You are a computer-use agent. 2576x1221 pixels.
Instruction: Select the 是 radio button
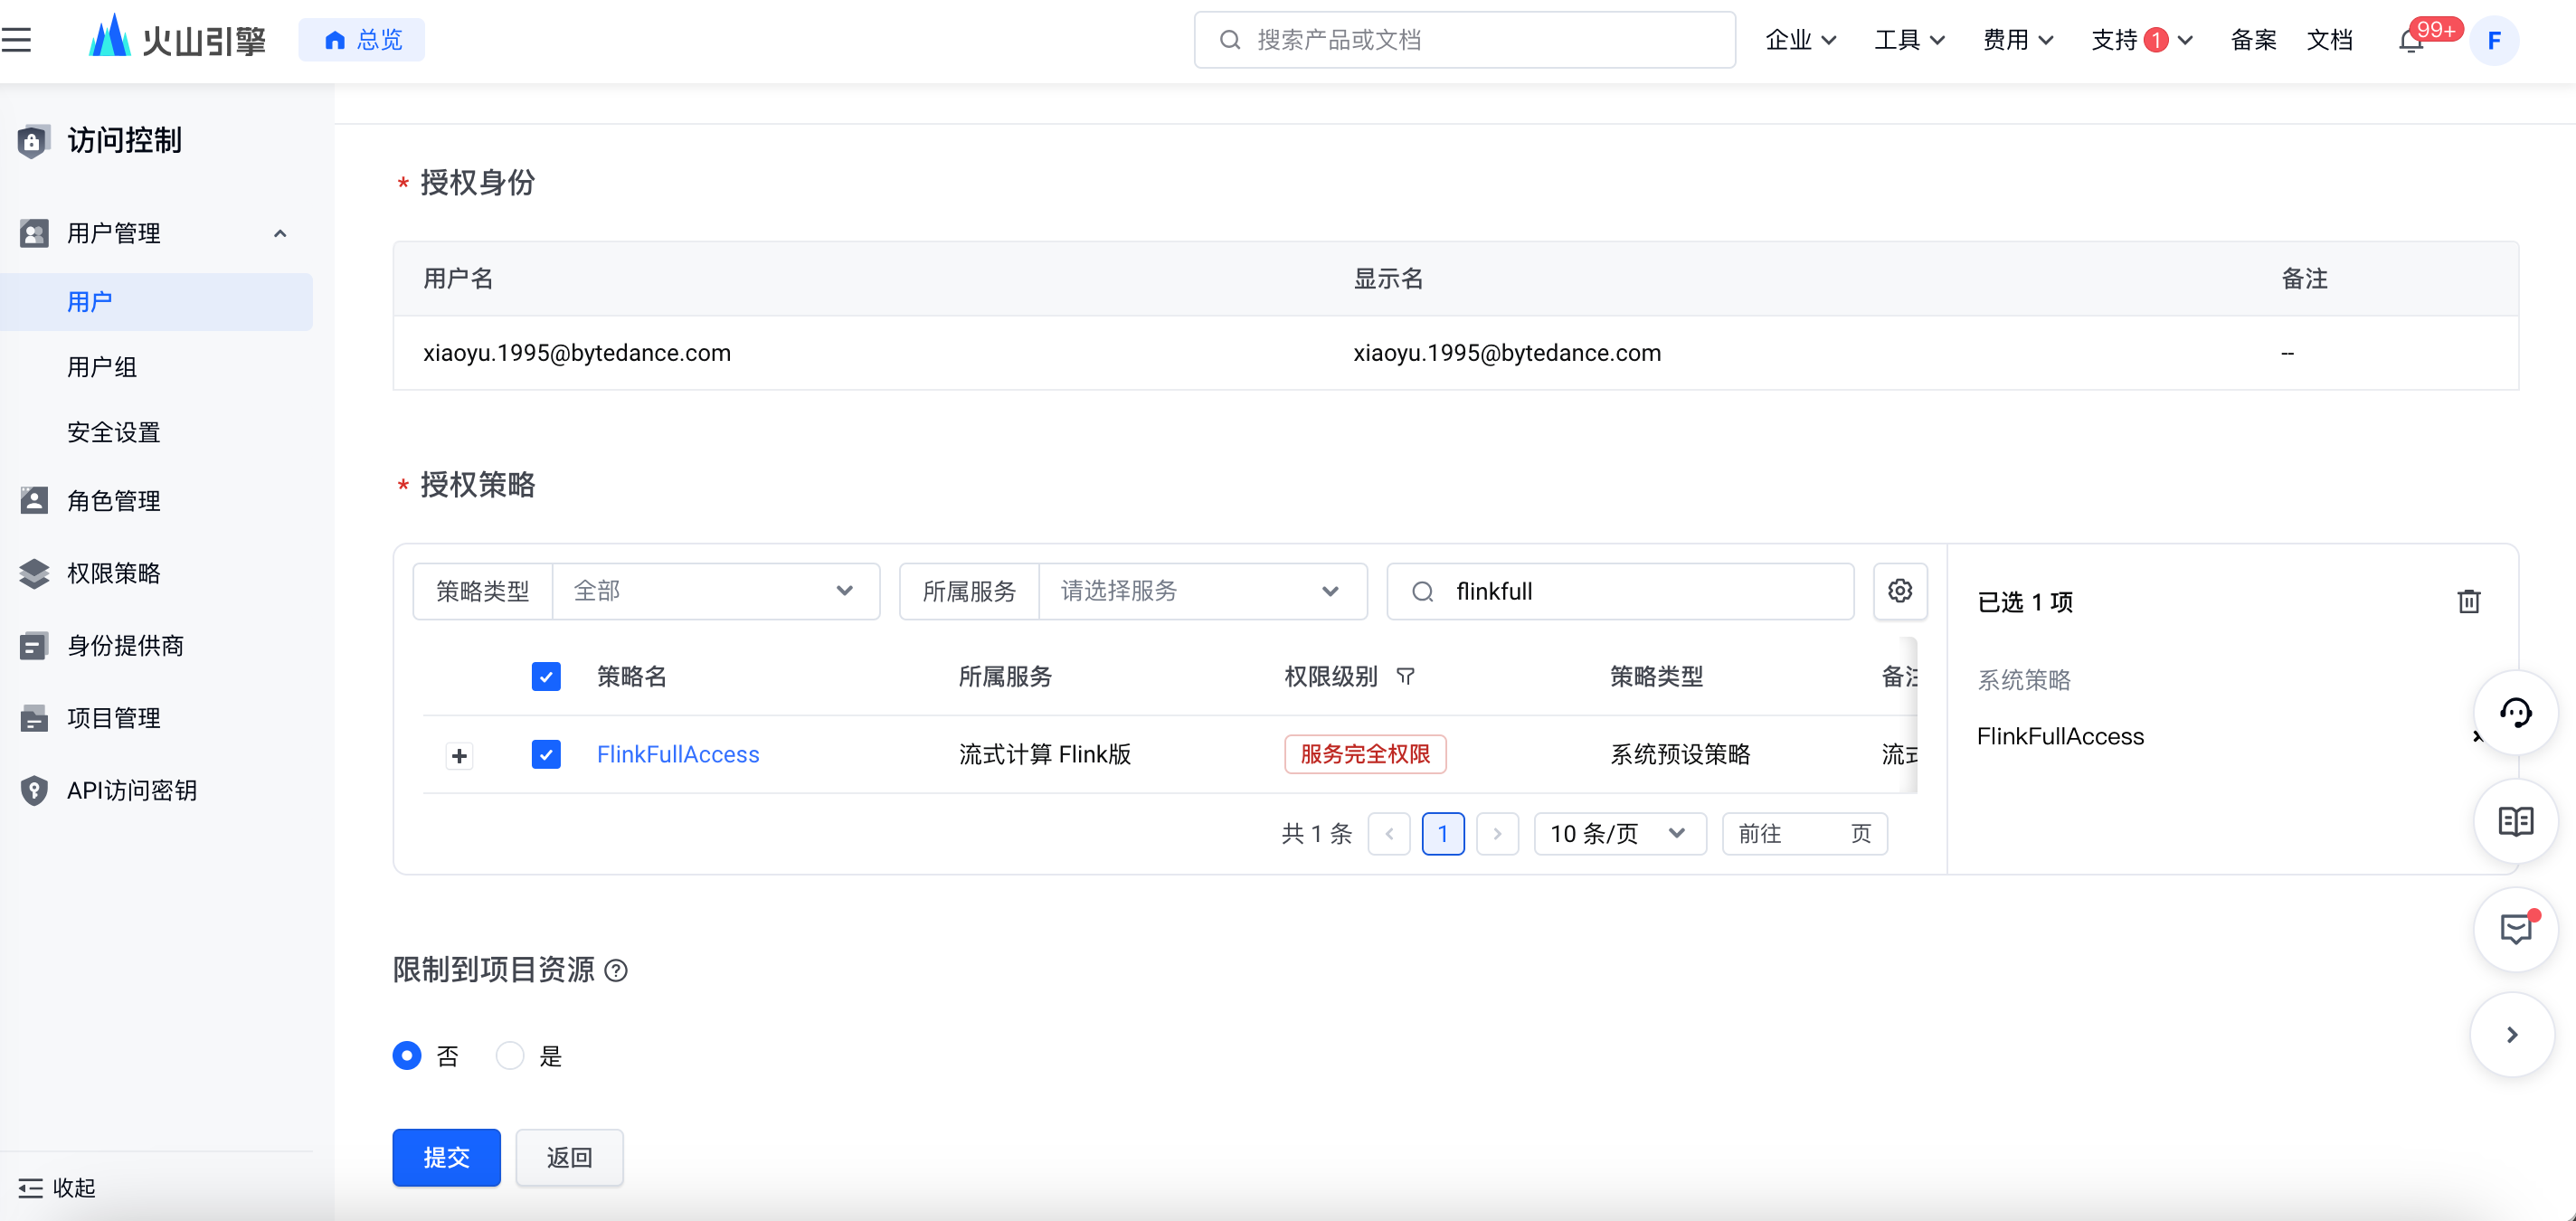click(510, 1056)
